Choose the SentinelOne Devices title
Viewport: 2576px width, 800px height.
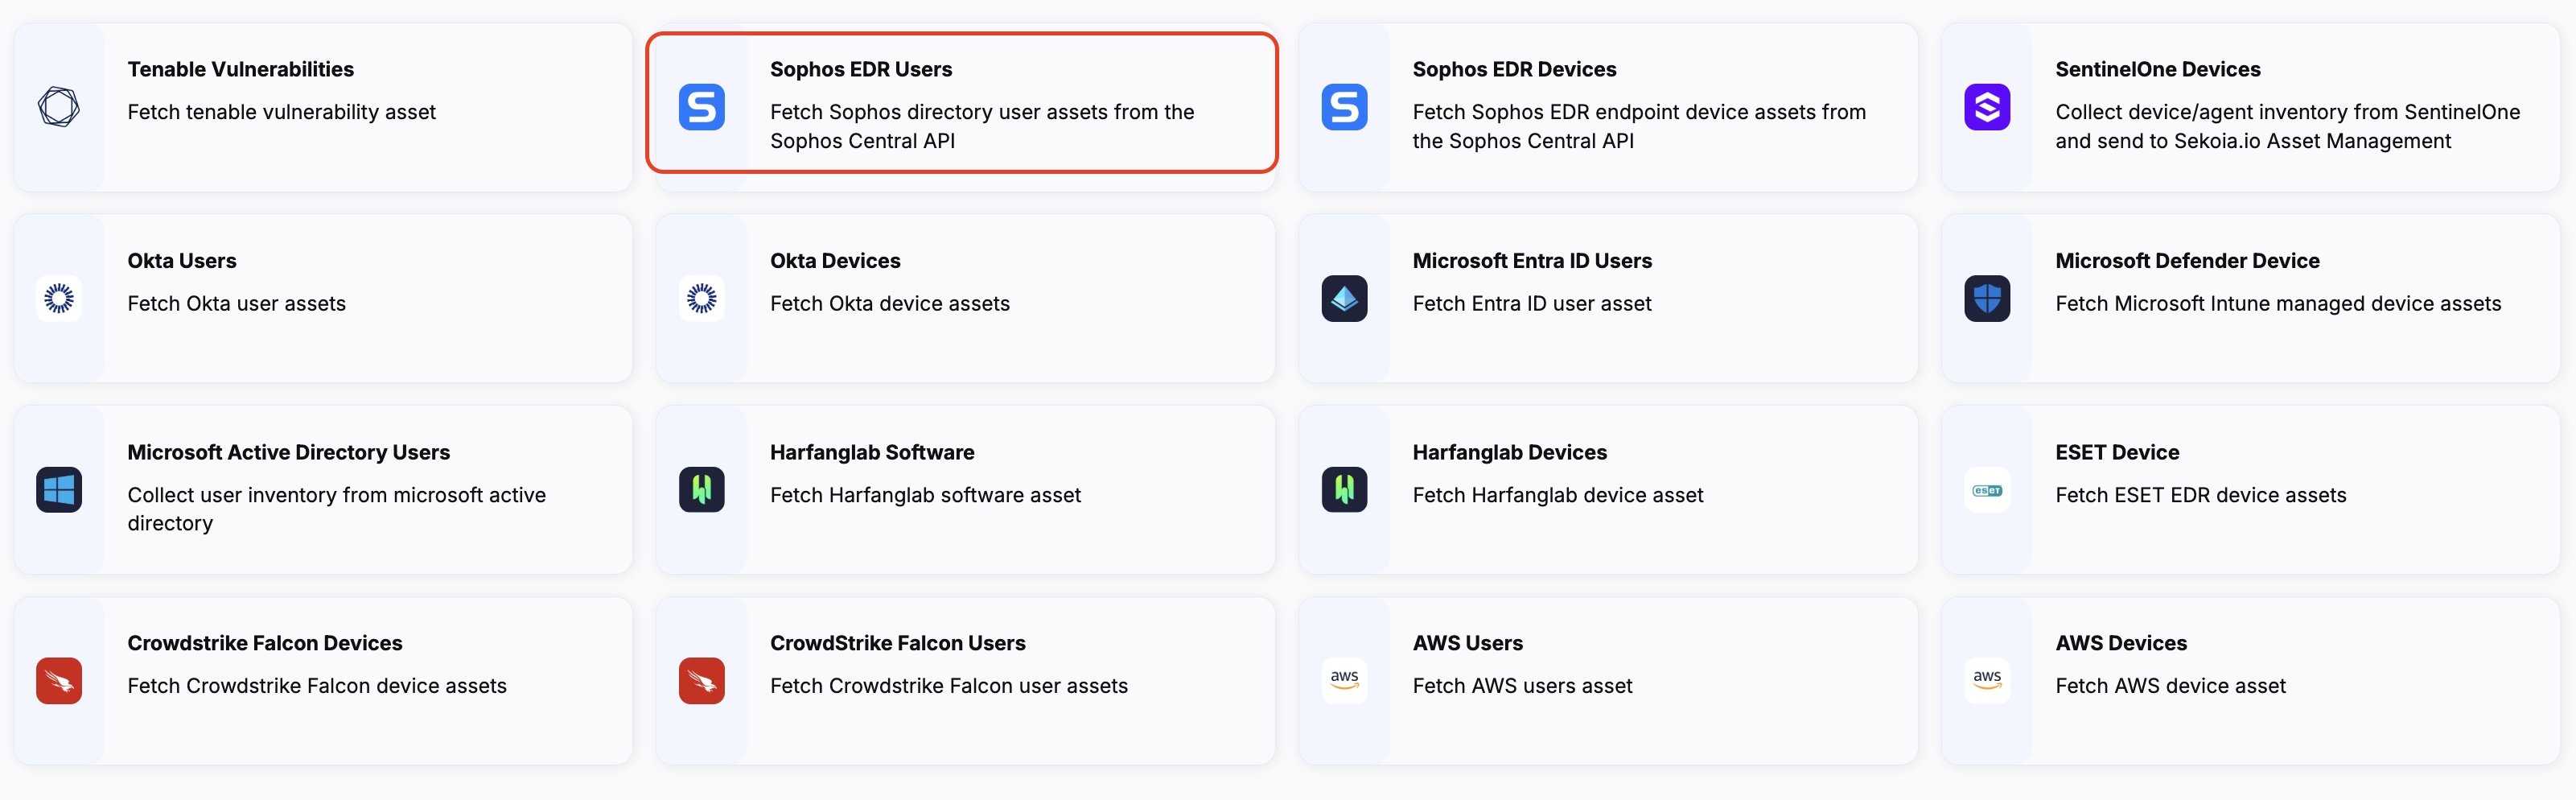(x=2158, y=69)
